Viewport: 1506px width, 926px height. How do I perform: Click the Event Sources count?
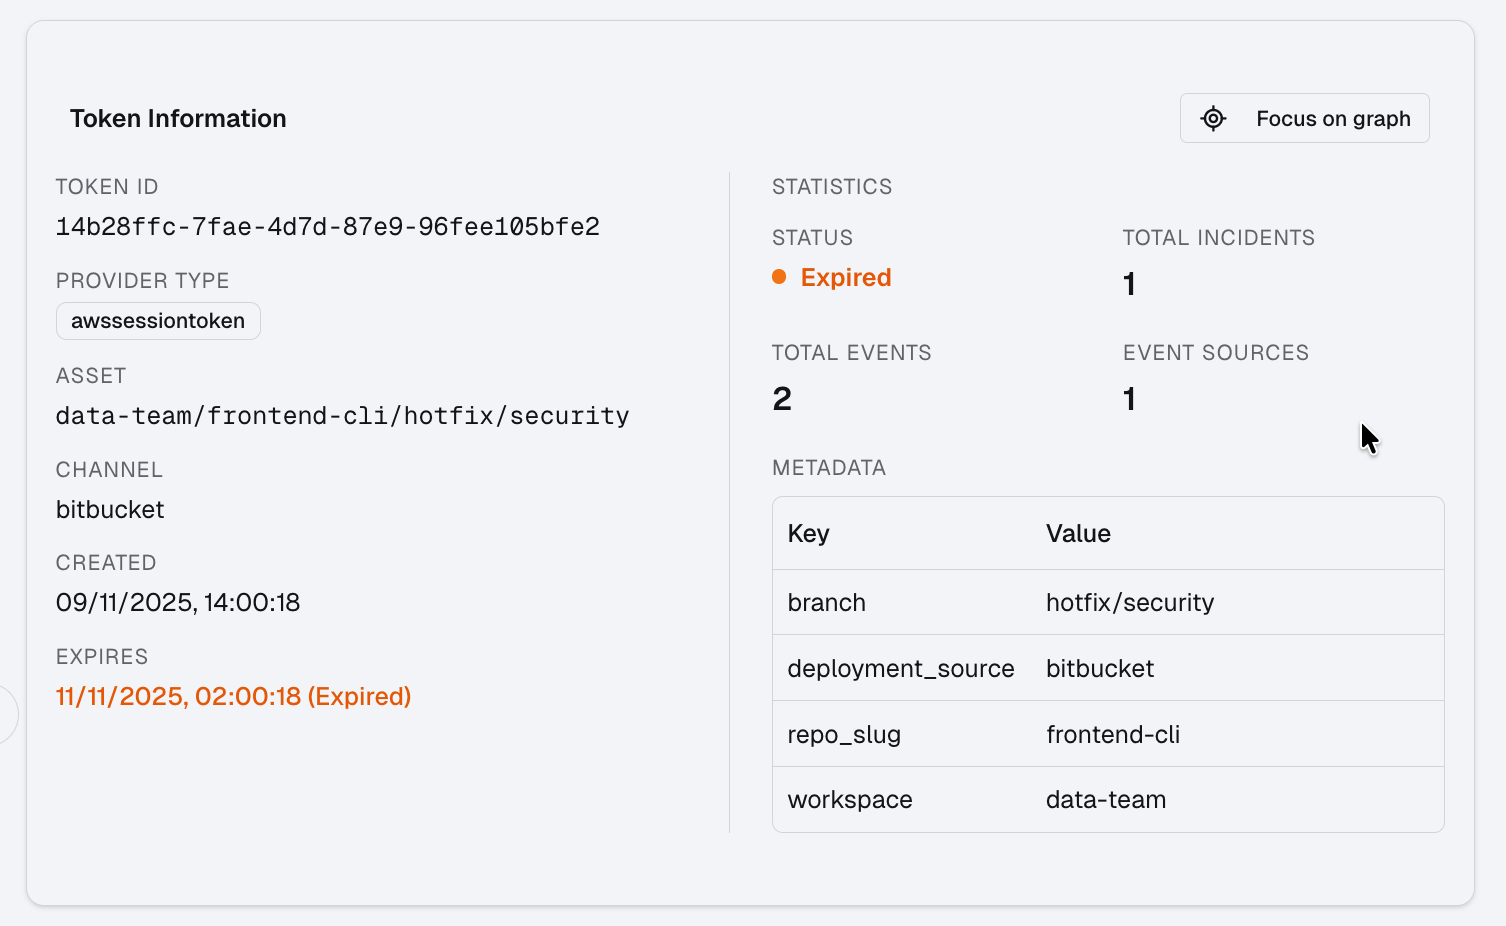coord(1129,400)
